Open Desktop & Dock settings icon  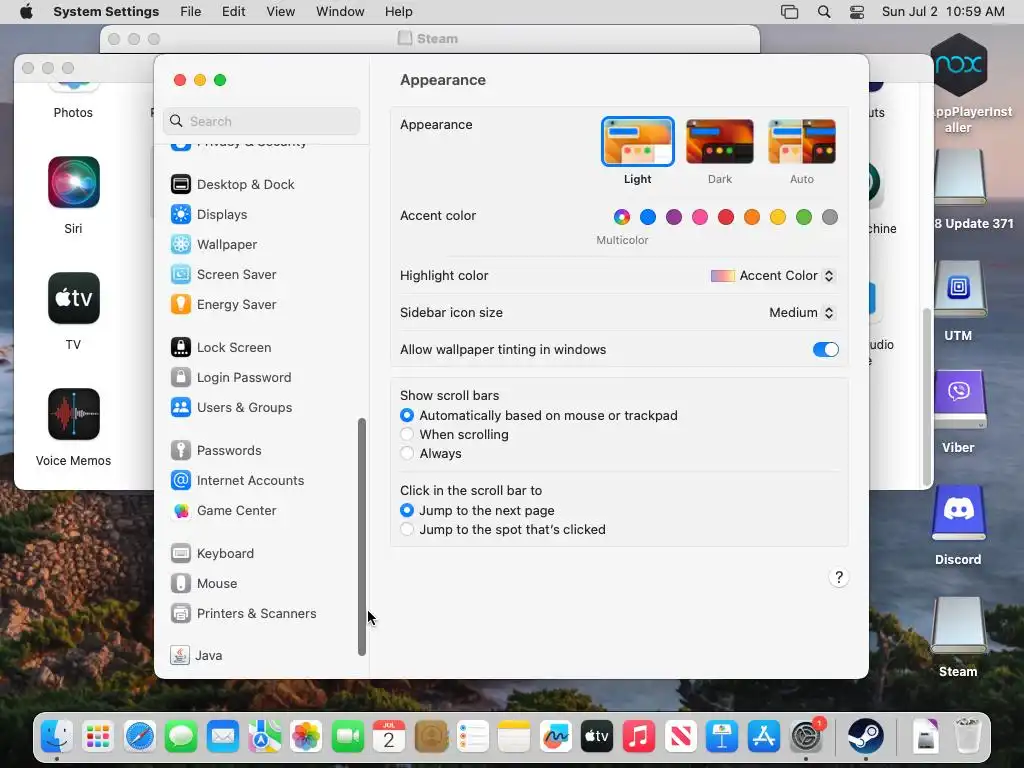(x=181, y=184)
